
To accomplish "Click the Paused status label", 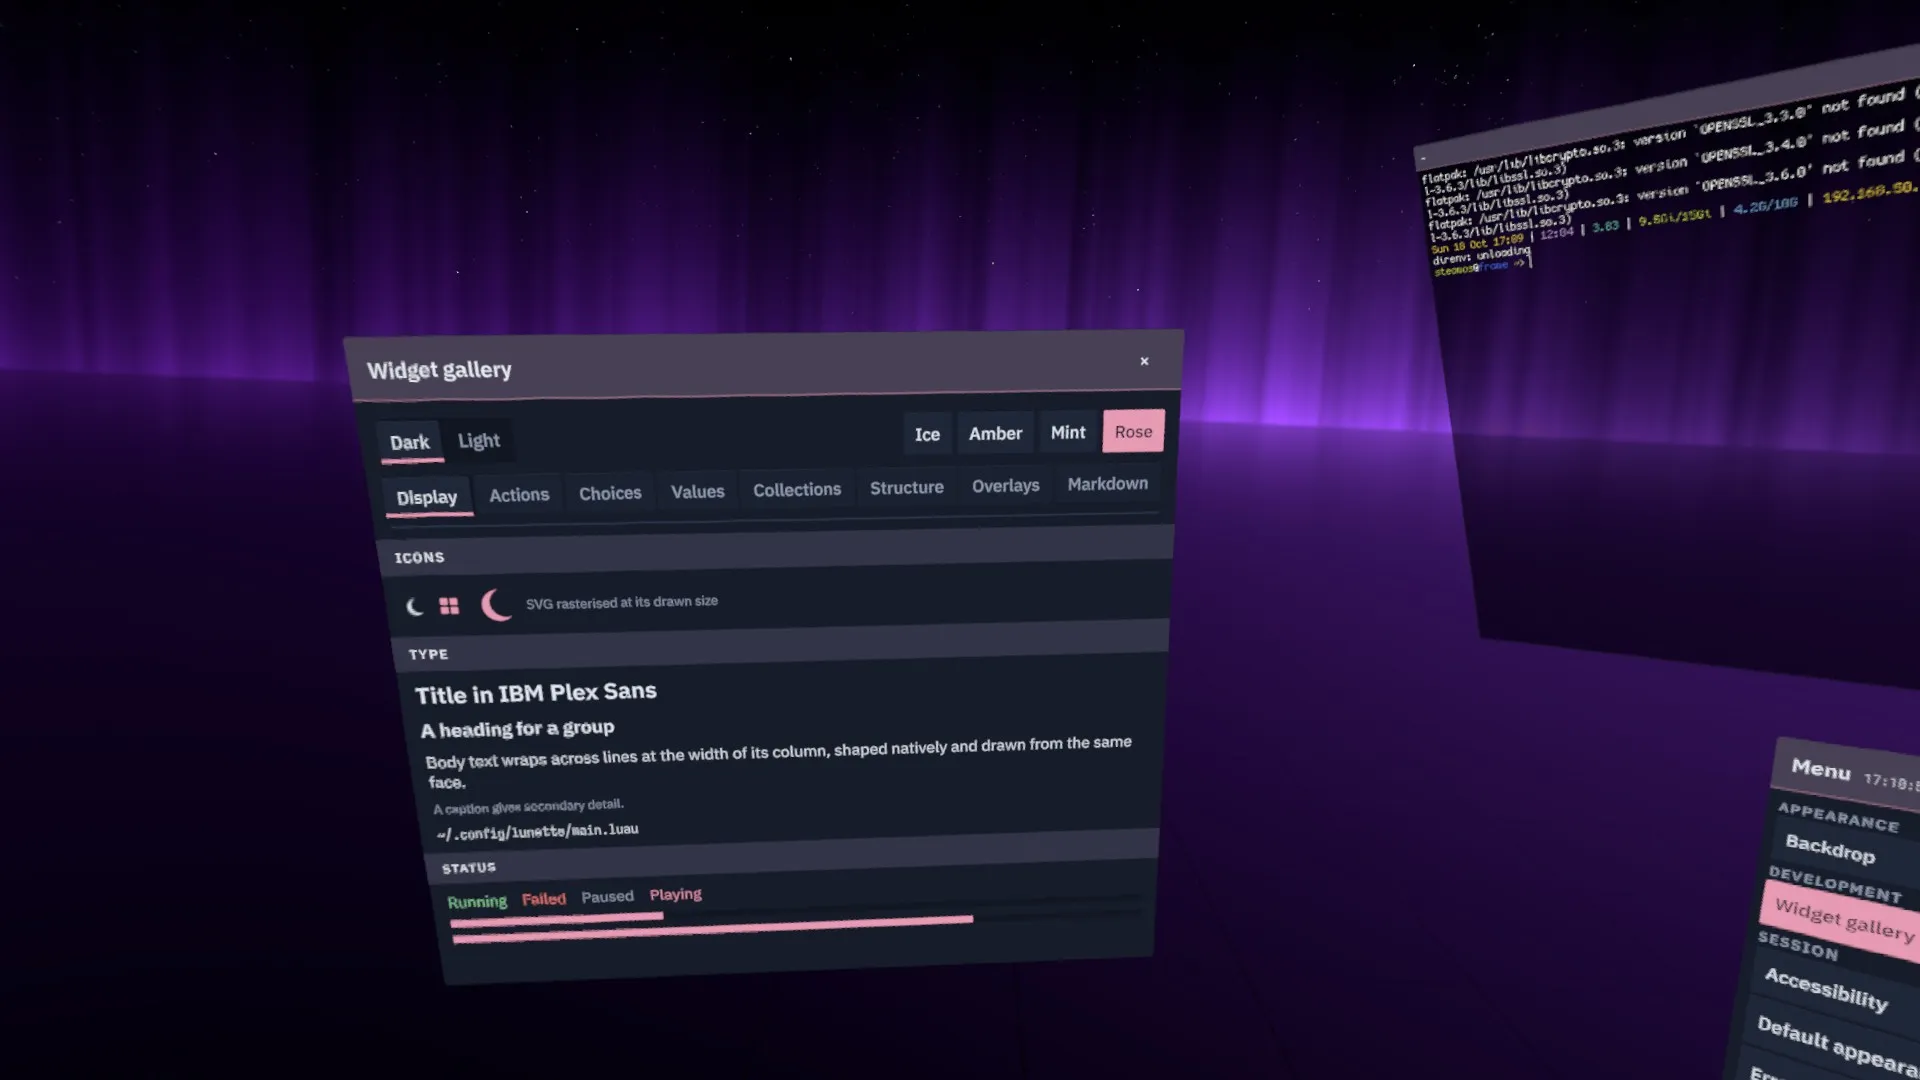I will (x=607, y=896).
